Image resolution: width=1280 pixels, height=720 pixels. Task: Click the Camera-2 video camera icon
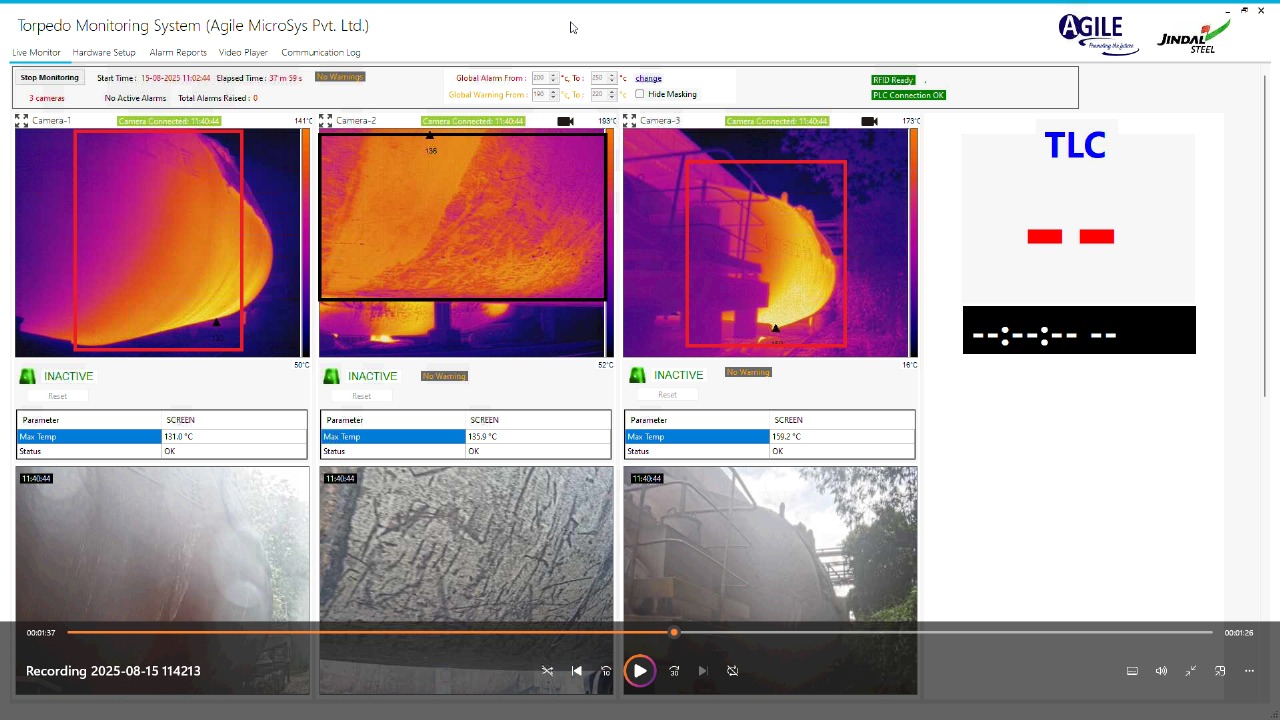[x=565, y=121]
